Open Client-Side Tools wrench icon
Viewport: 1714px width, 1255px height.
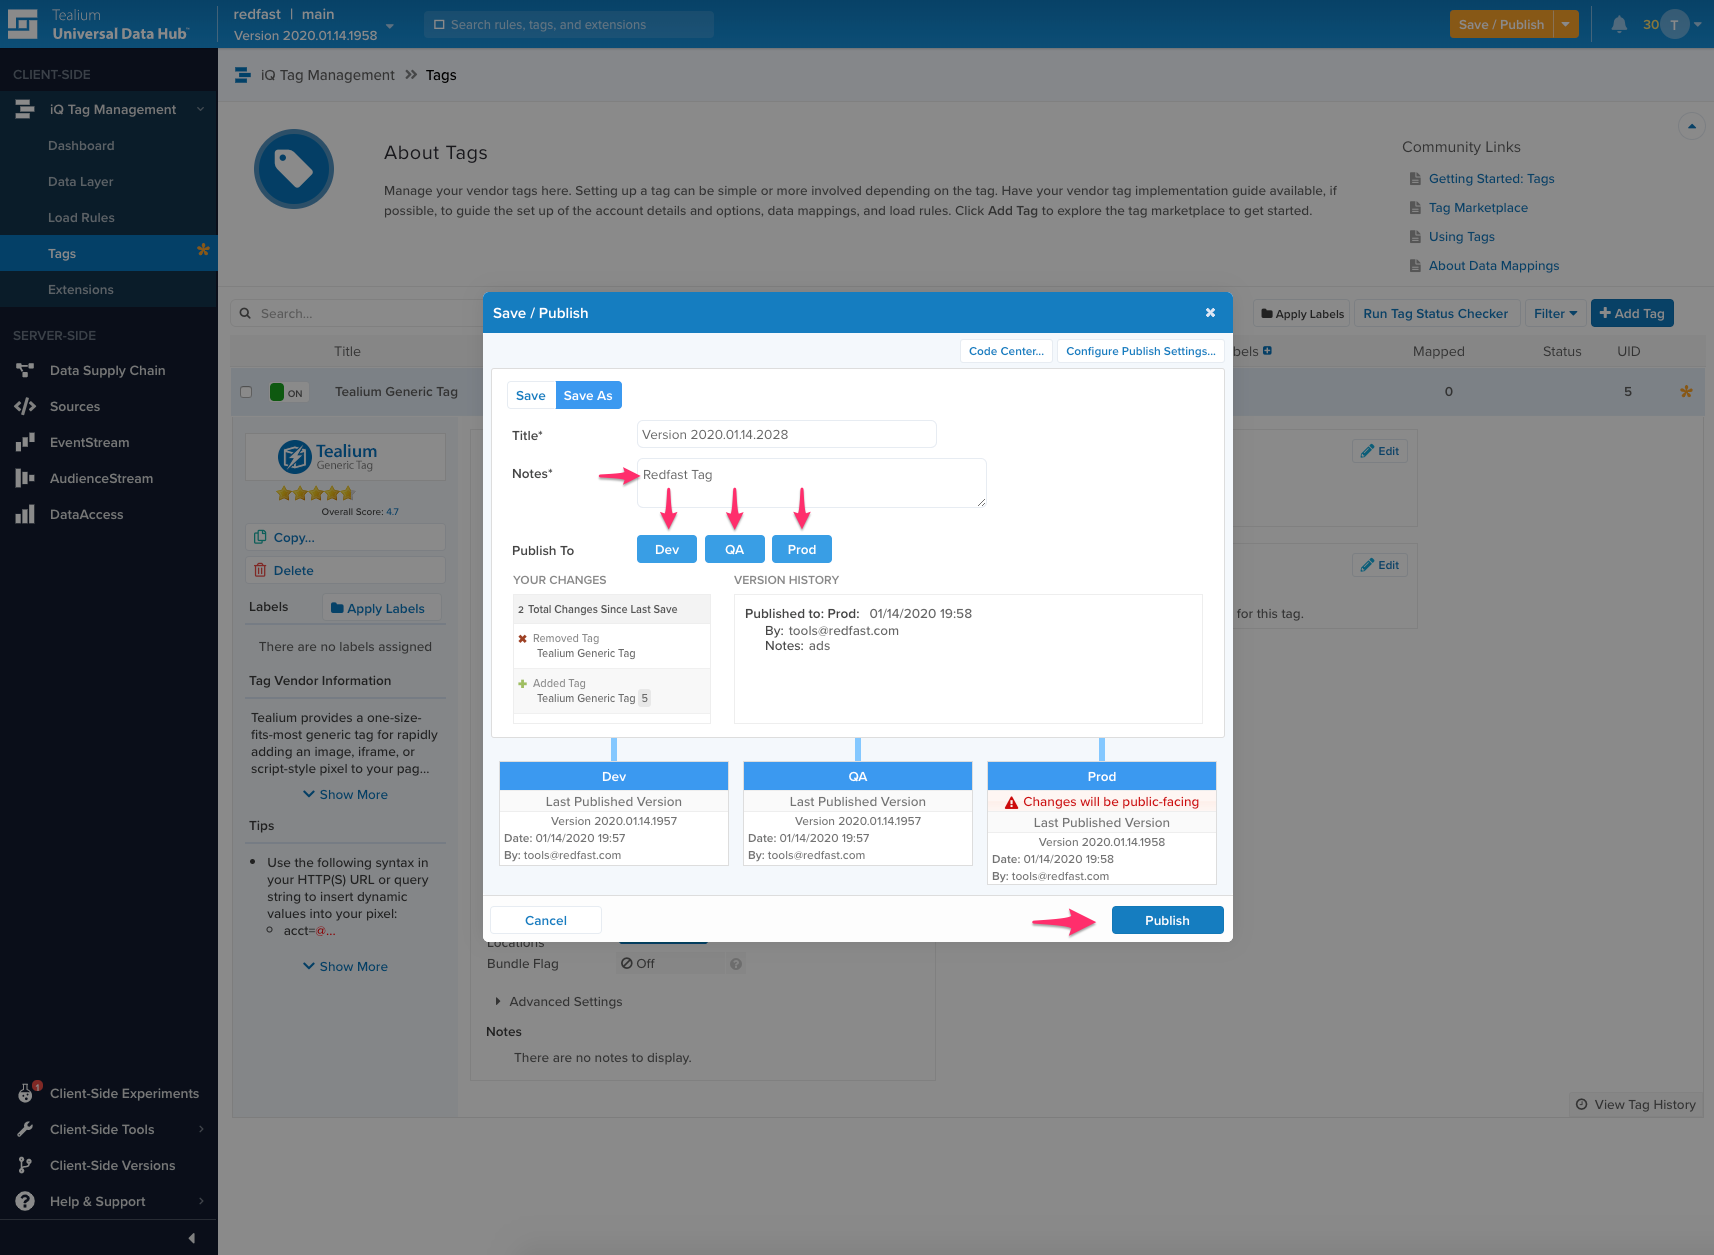(25, 1129)
